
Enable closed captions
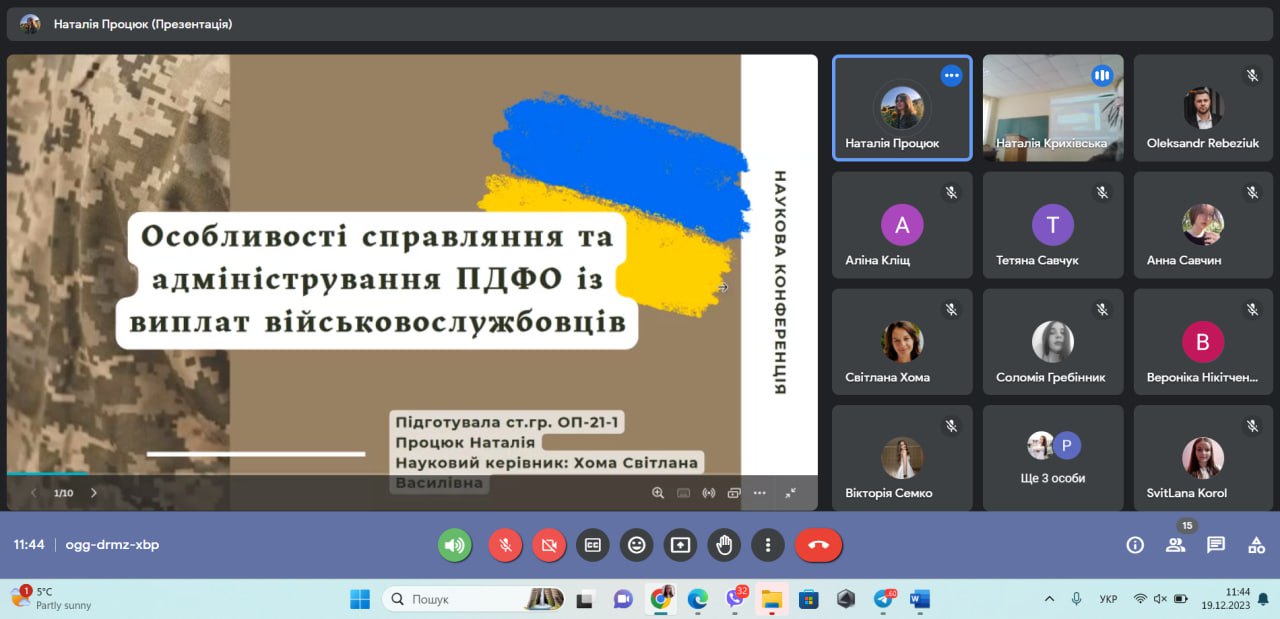pos(592,545)
